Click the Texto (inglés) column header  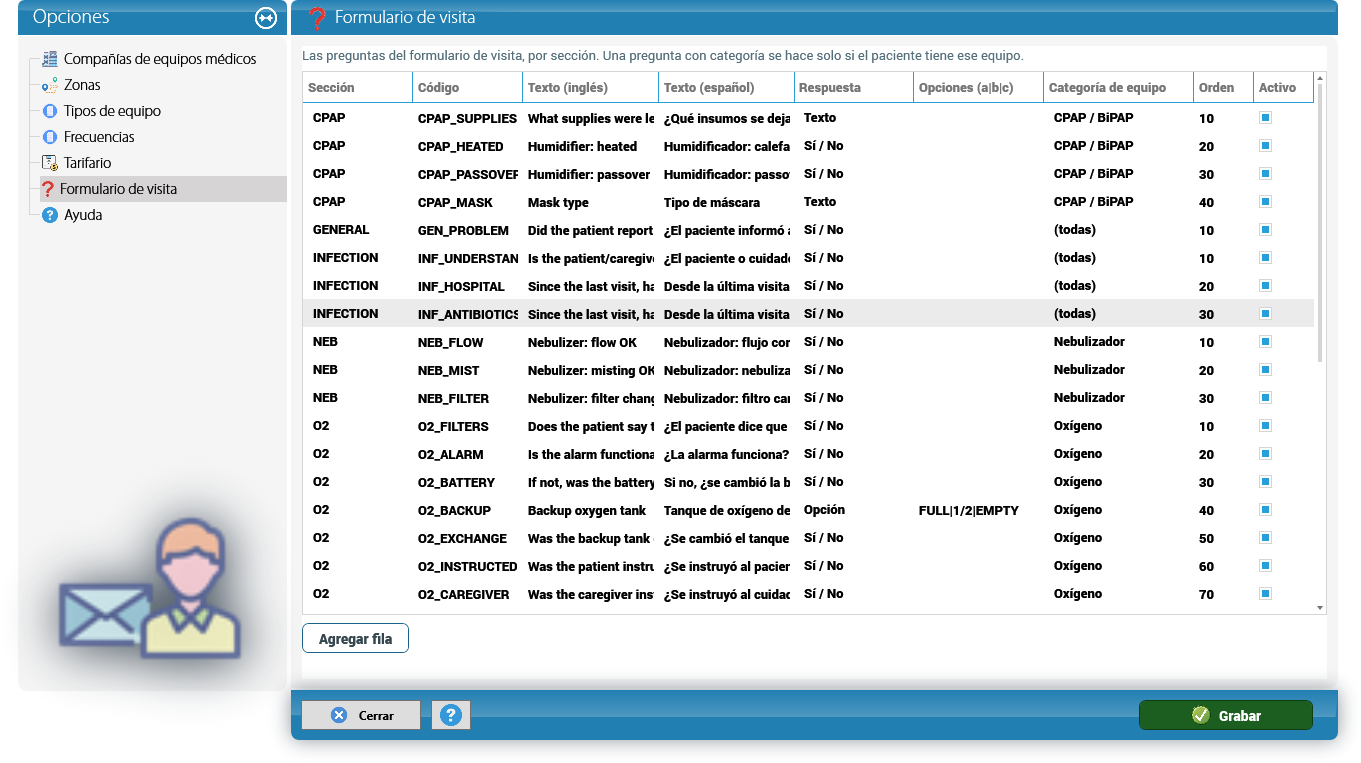tap(591, 87)
